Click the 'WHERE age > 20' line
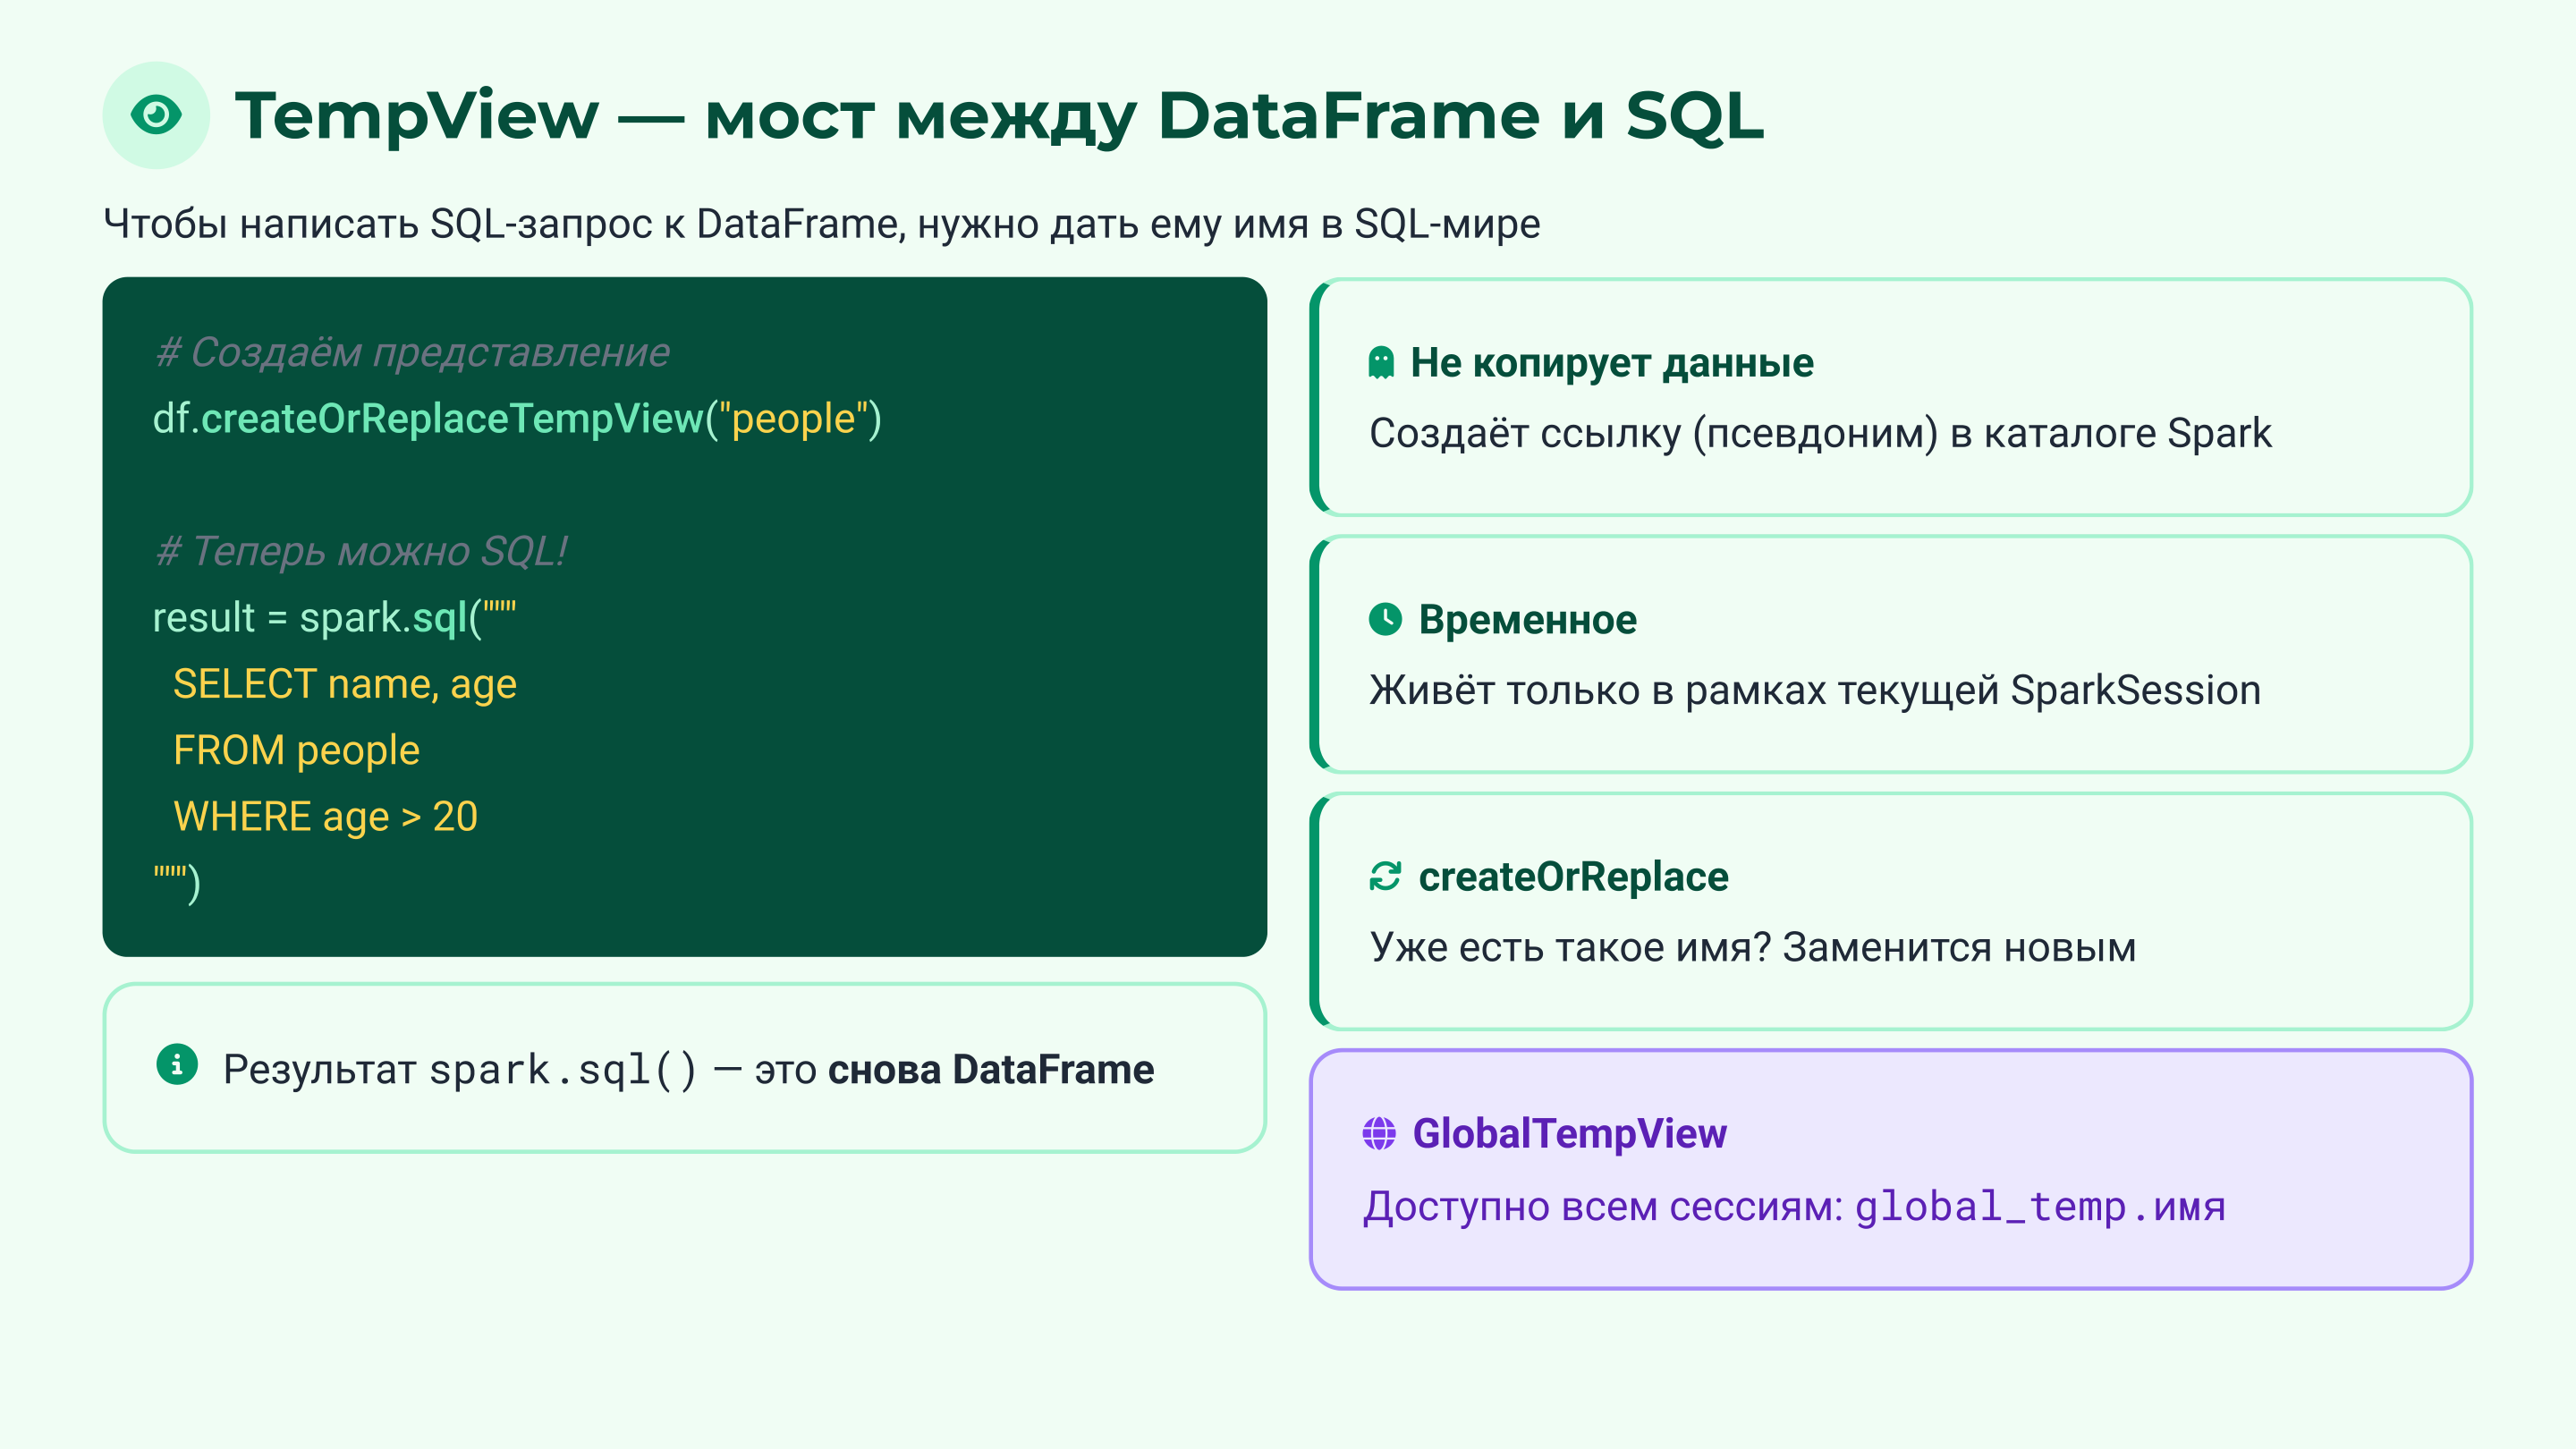 [x=325, y=816]
